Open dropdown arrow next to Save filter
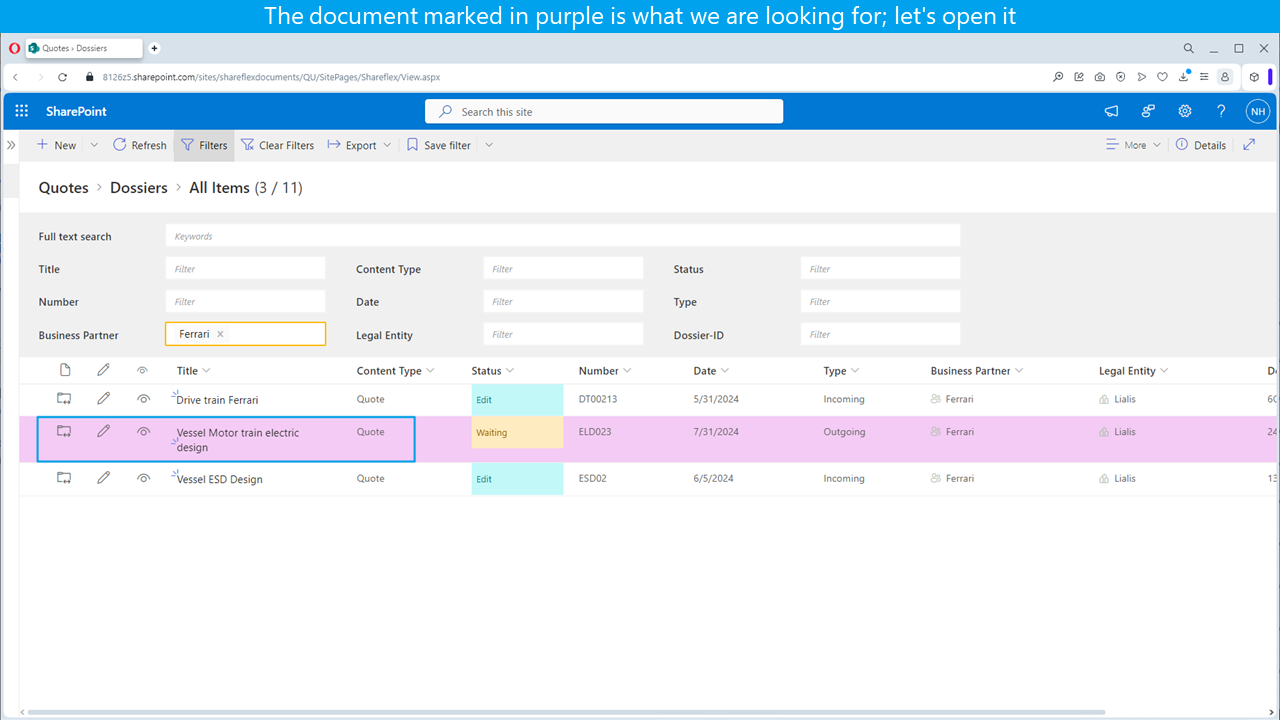Image resolution: width=1280 pixels, height=720 pixels. (x=489, y=145)
